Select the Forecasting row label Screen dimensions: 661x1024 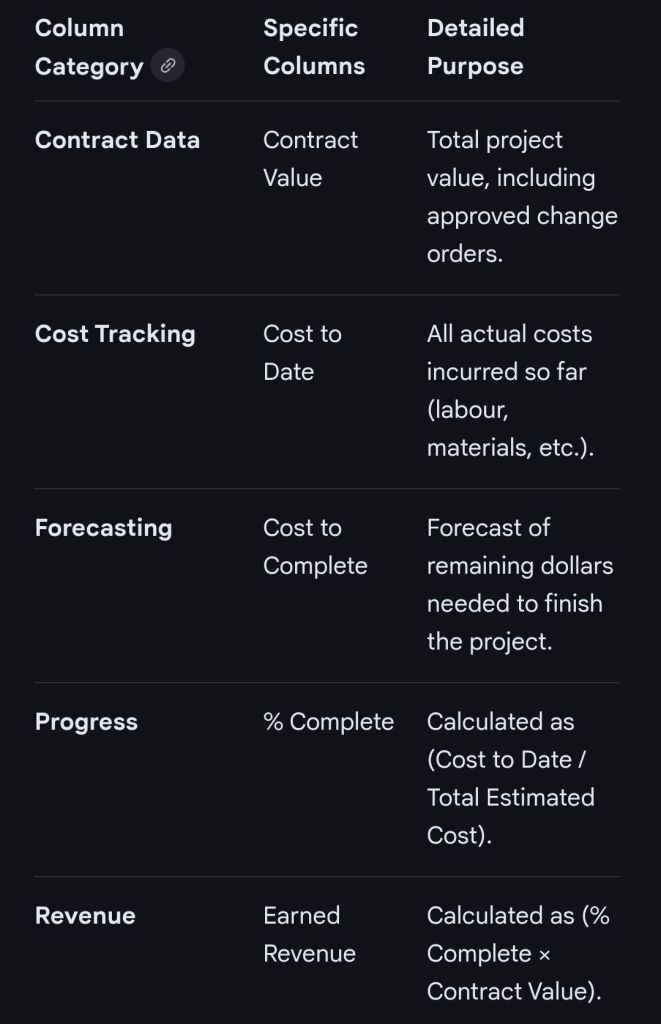(x=103, y=528)
